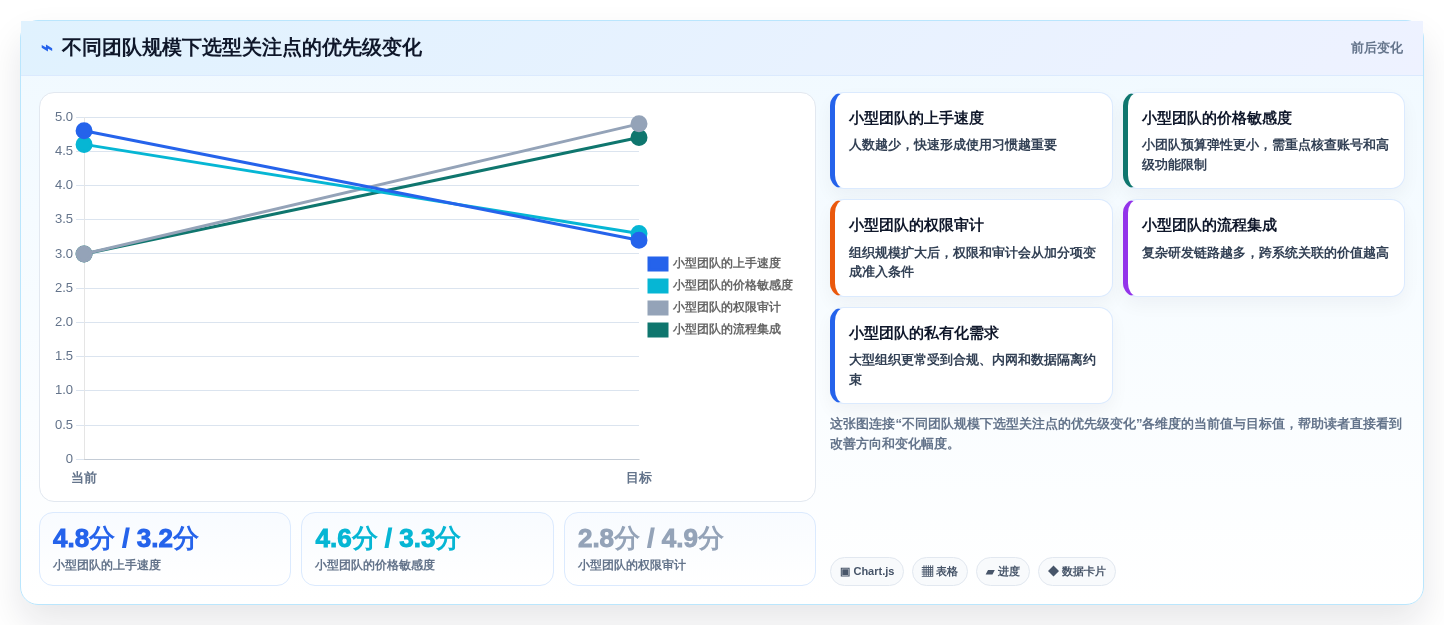Viewport: 1444px width, 625px height.
Task: Click the 2.8分 / 4.9分 stat card
Action: tap(690, 549)
